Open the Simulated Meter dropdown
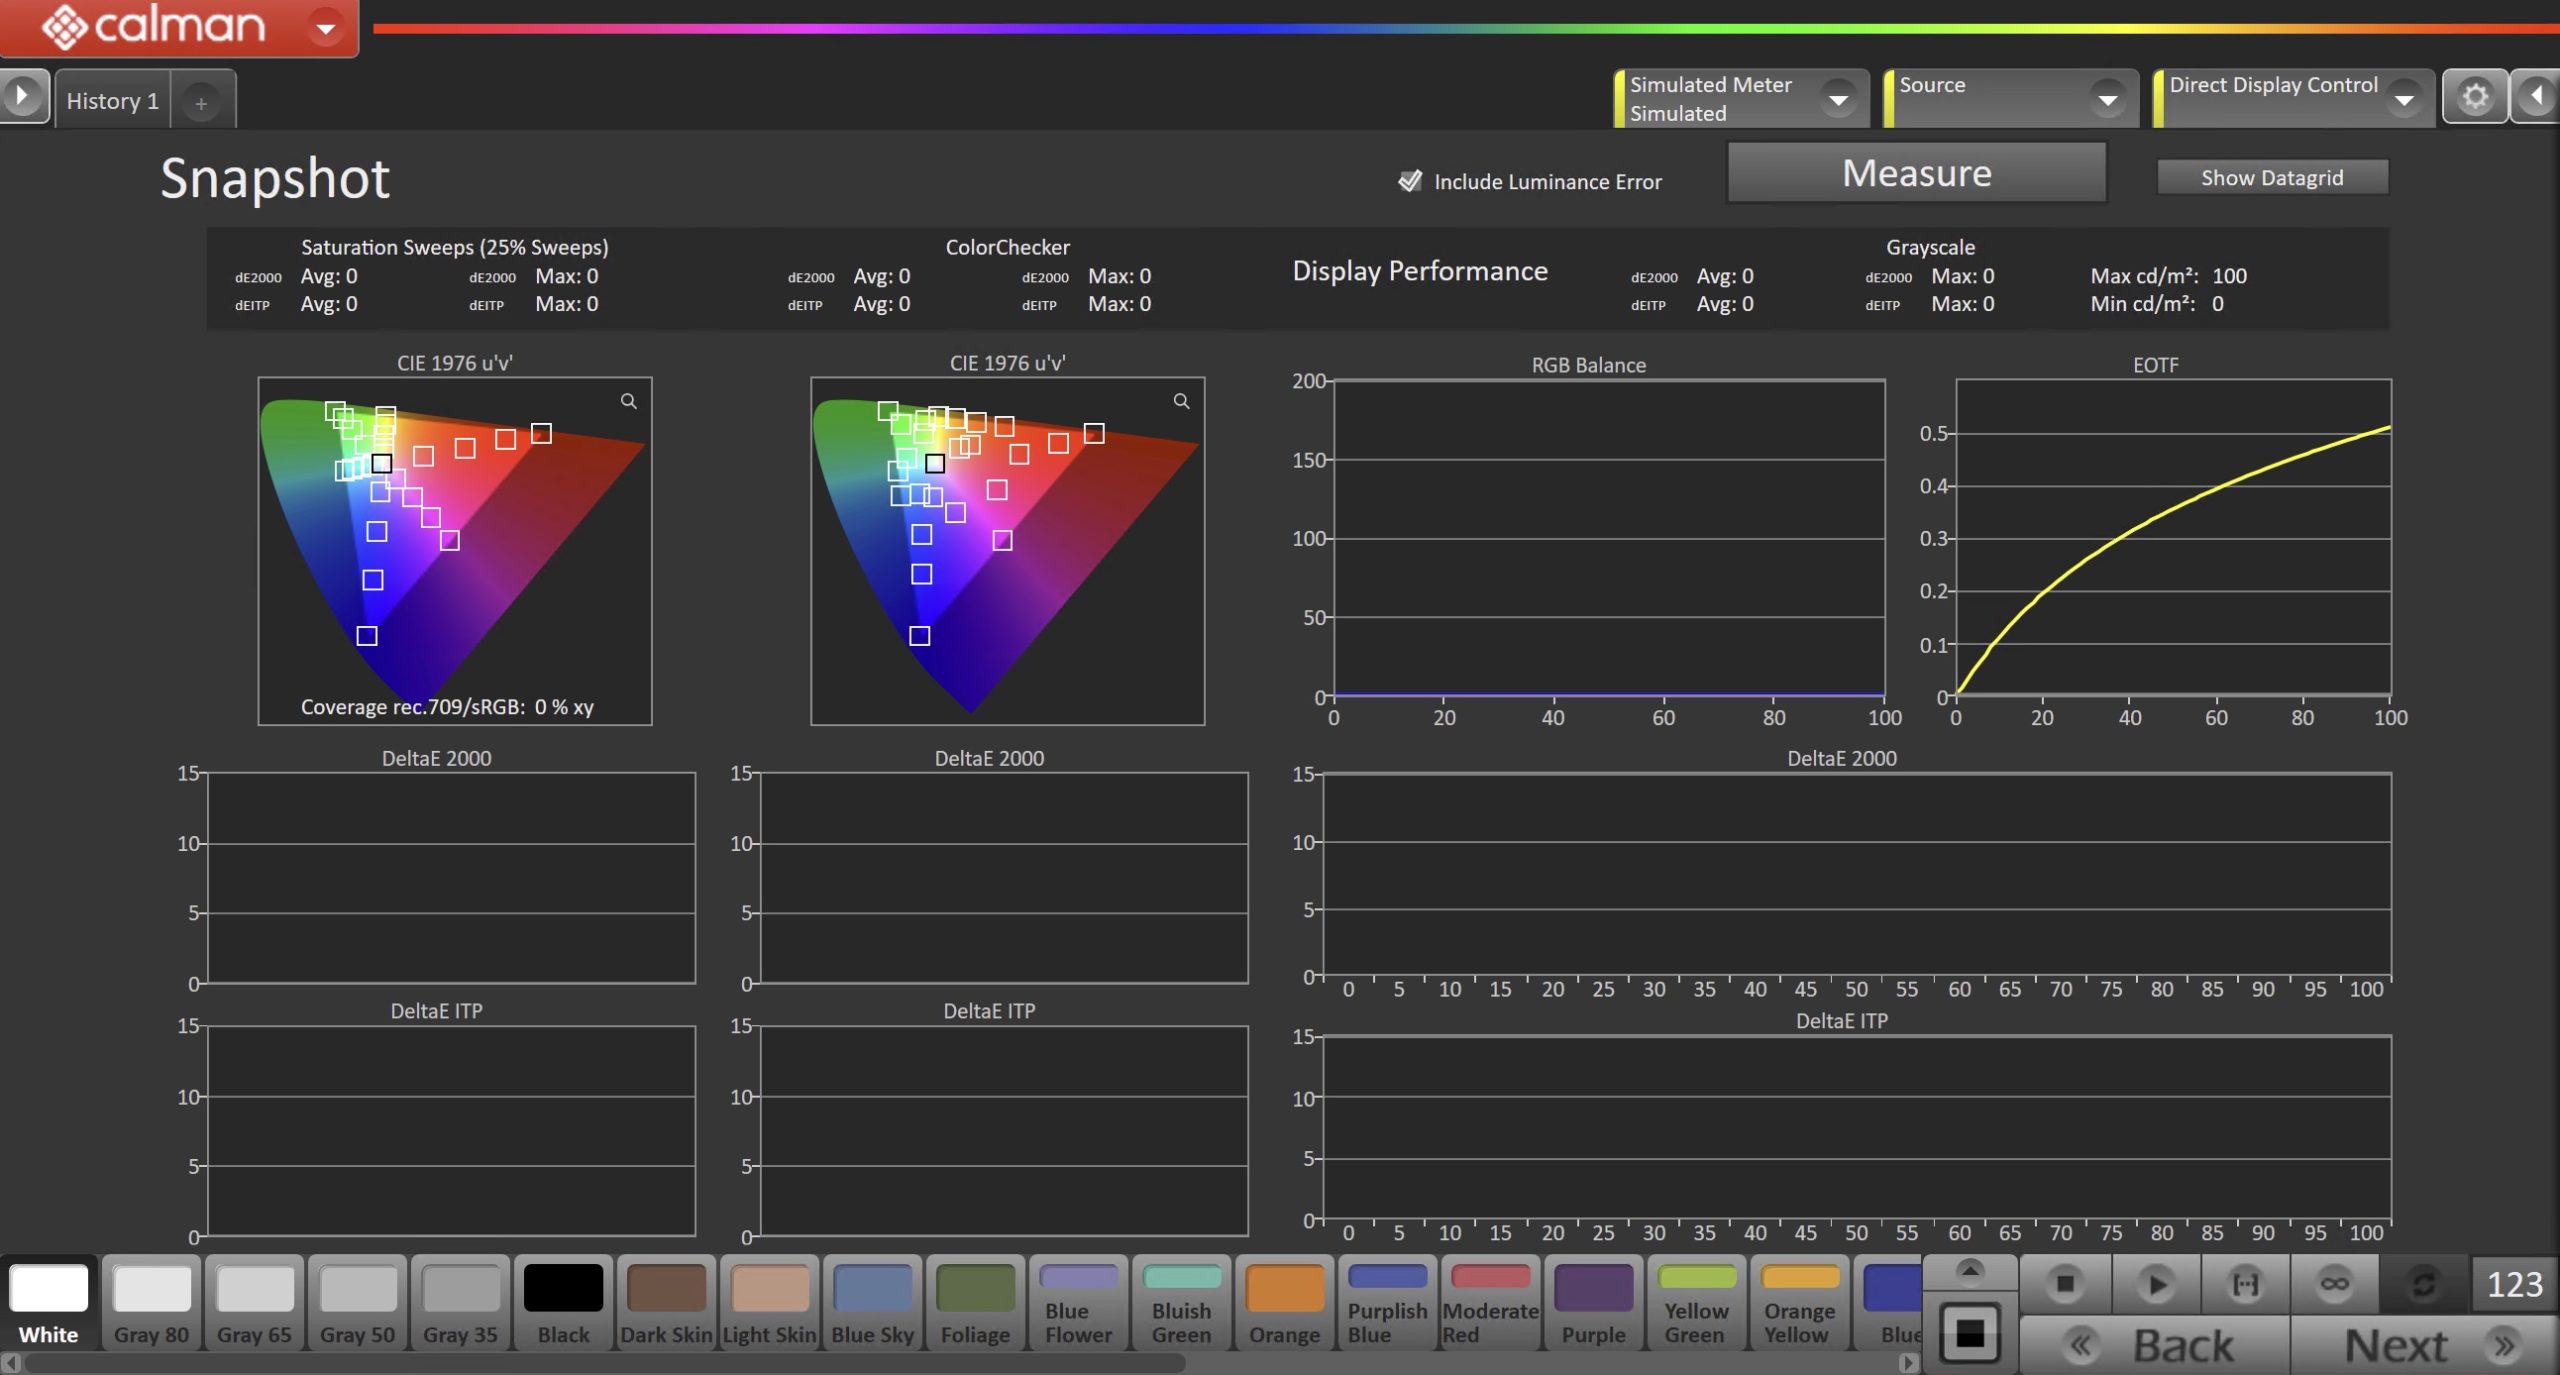 tap(1838, 99)
